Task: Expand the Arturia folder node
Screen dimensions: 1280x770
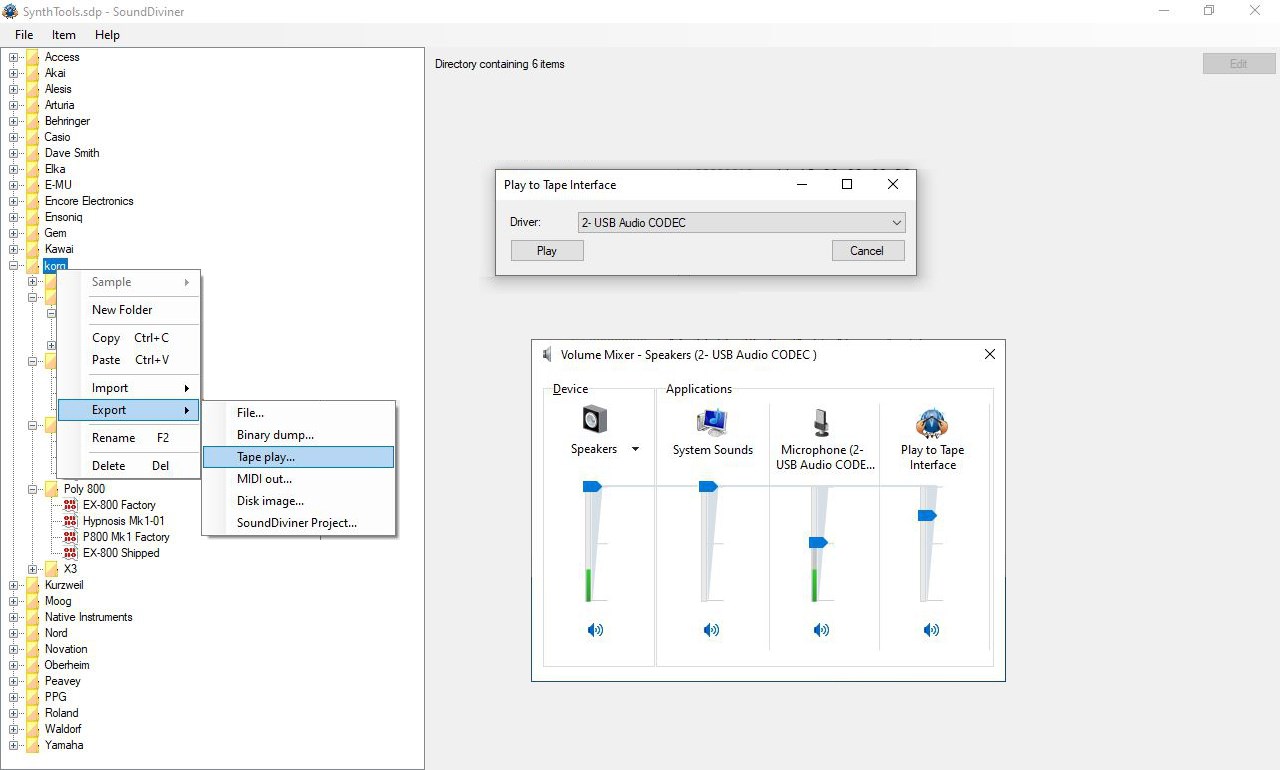Action: (x=13, y=105)
